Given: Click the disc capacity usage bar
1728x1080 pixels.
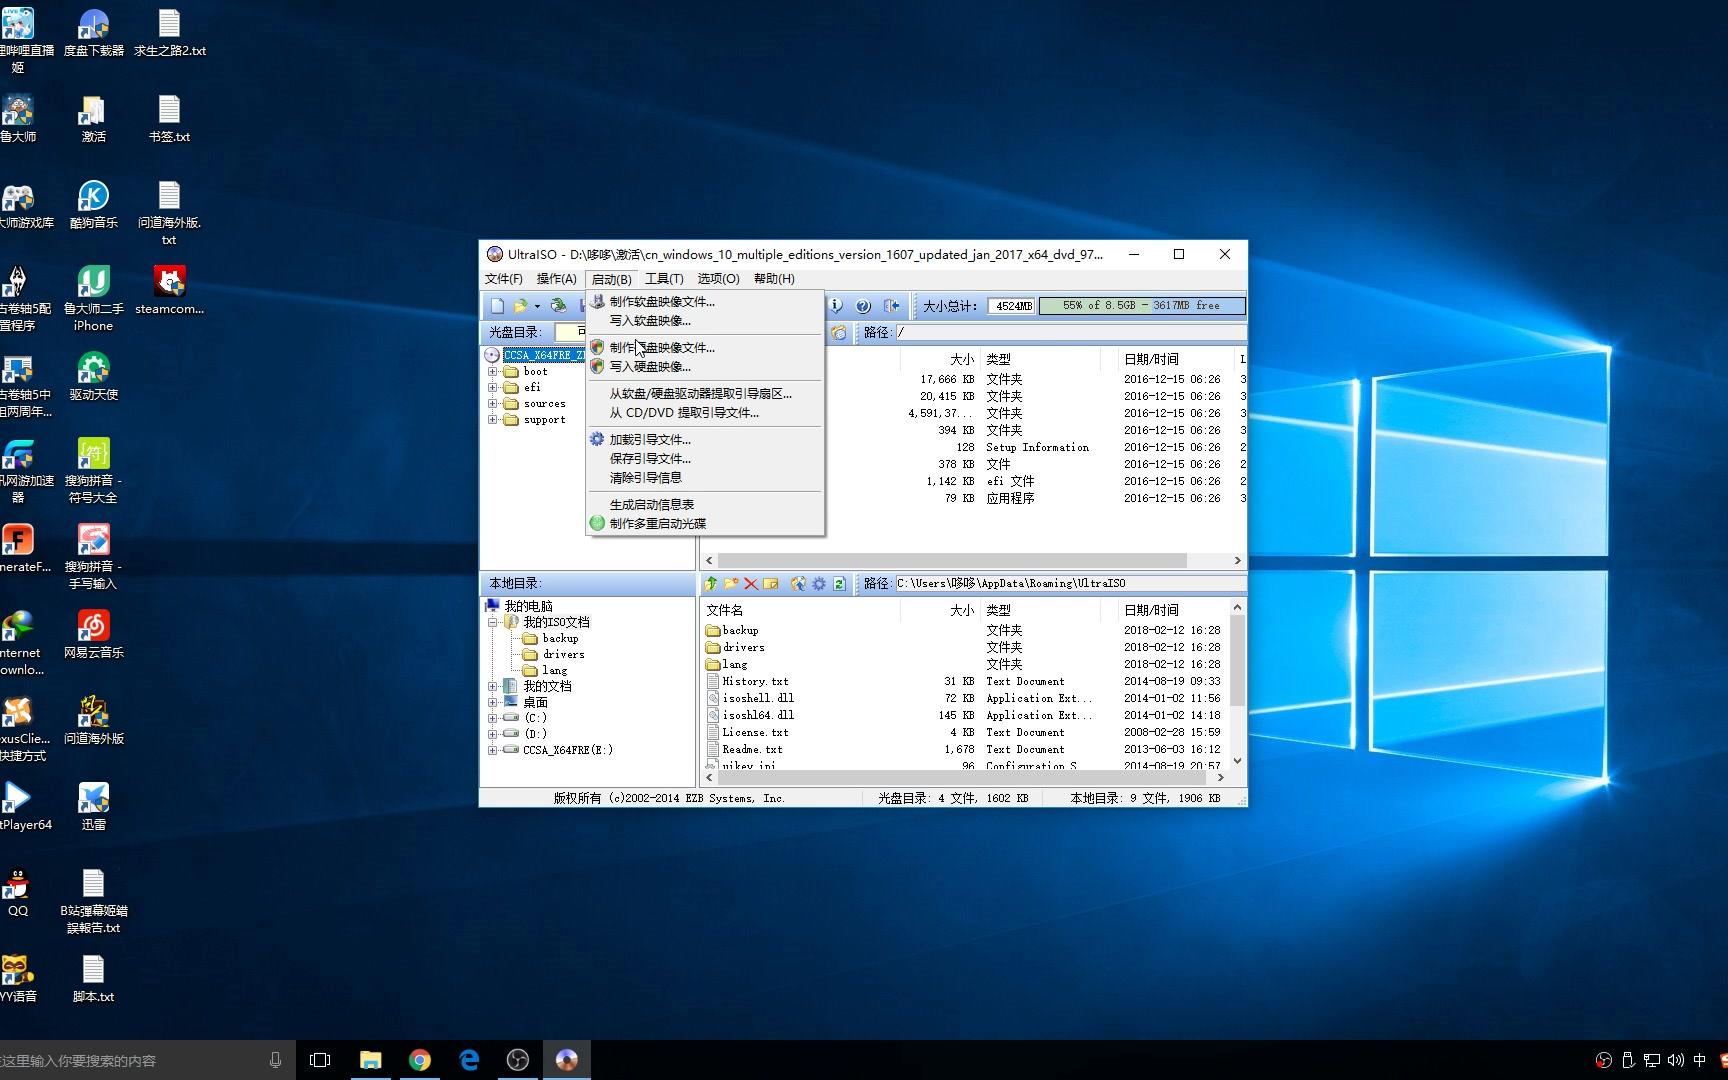Looking at the screenshot, I should 1142,306.
